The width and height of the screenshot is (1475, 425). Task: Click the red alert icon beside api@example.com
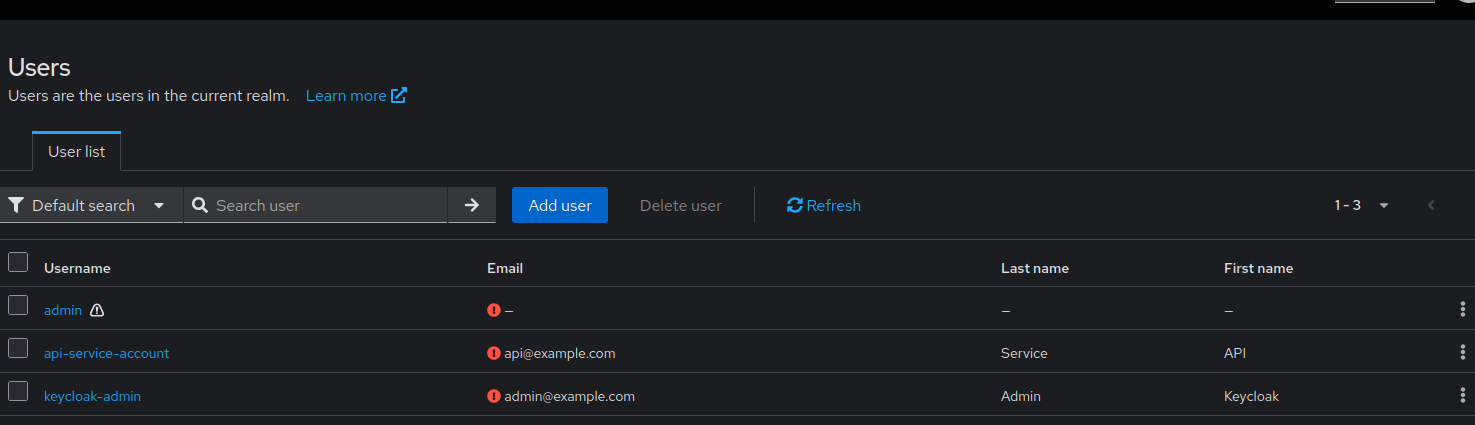point(493,353)
